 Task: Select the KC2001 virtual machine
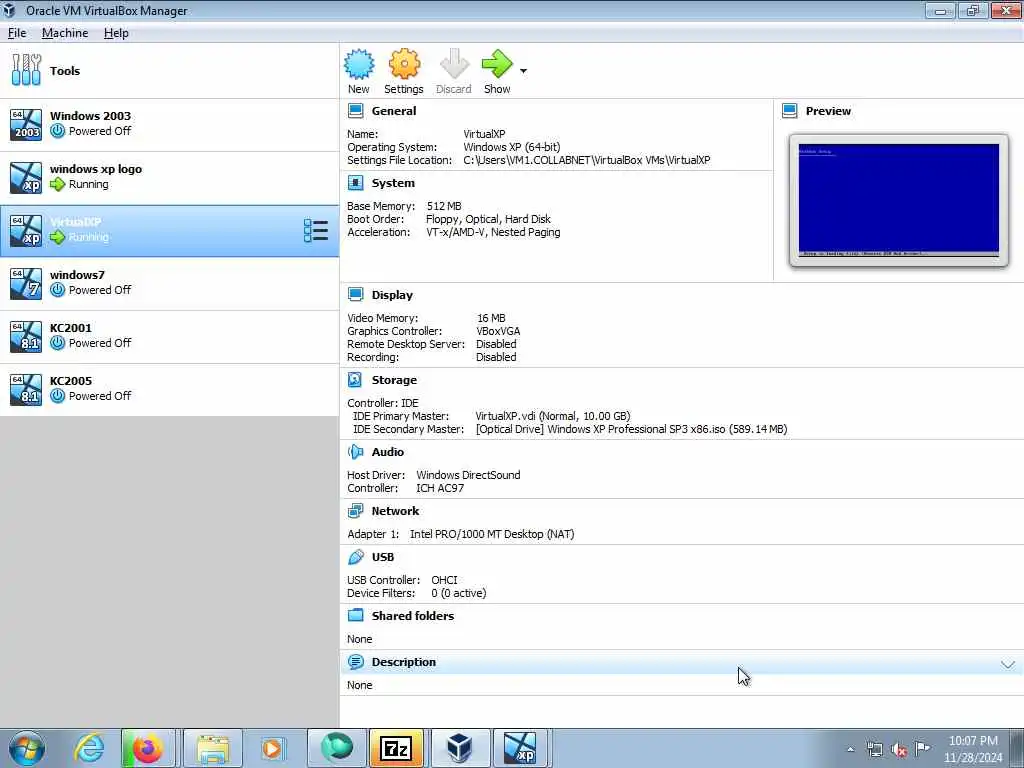pyautogui.click(x=169, y=336)
